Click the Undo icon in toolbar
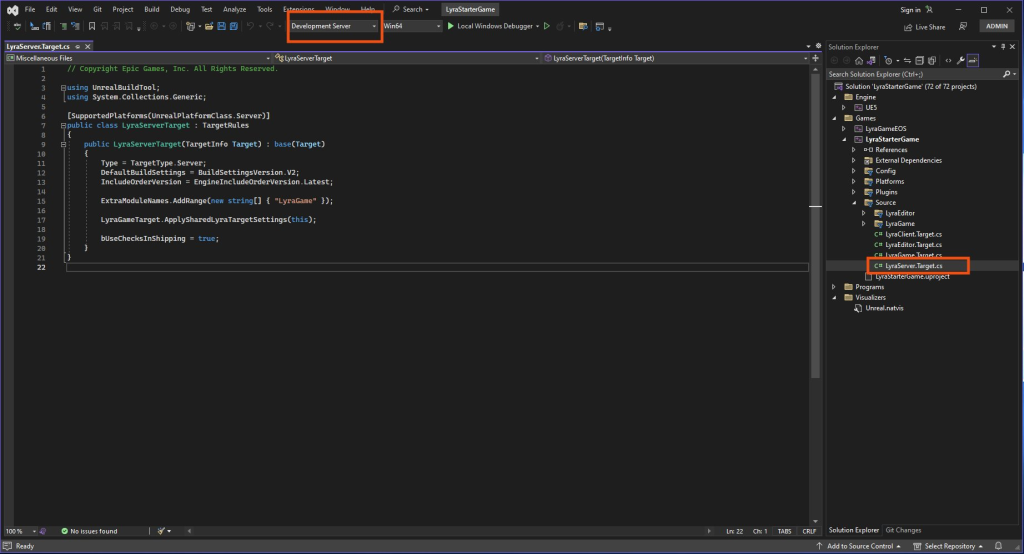Screen dimensions: 1024x554 pos(250,26)
